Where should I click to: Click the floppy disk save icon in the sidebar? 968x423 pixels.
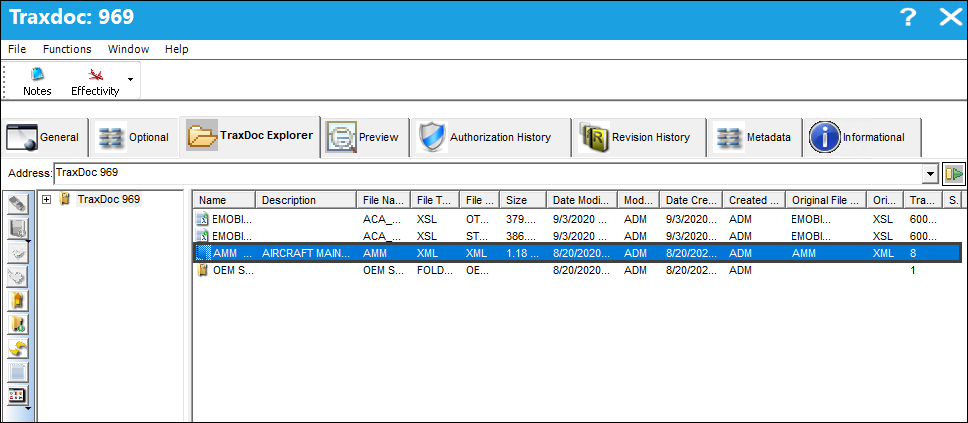click(x=17, y=229)
